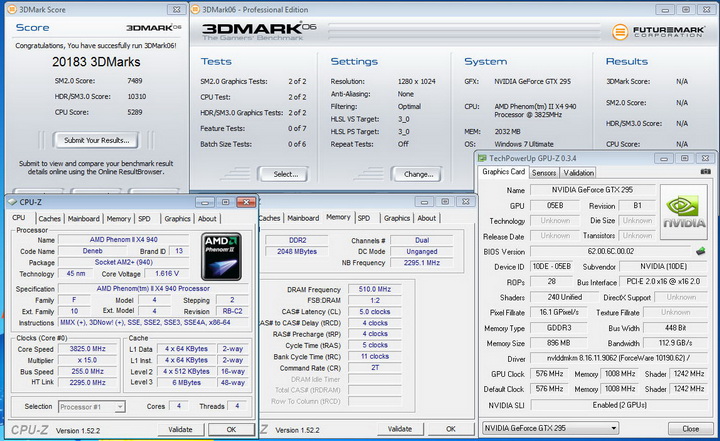Viewport: 720px width, 441px height.
Task: Click the GPU-Z title bar icon
Action: [482, 158]
